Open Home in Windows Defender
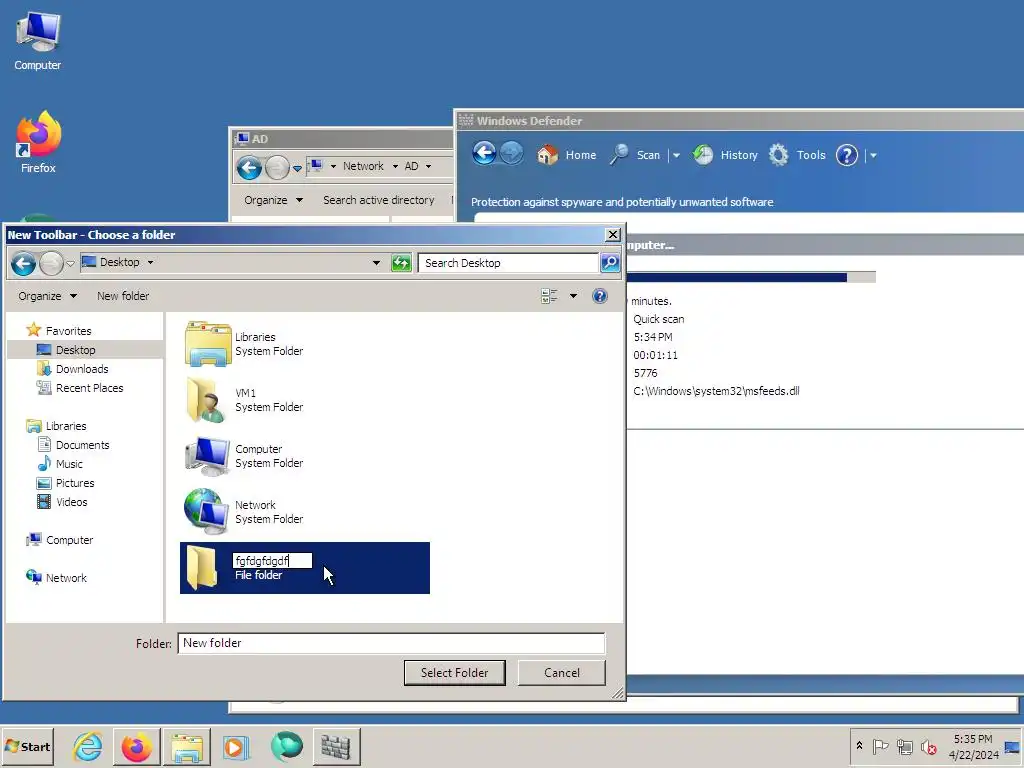 coord(566,155)
